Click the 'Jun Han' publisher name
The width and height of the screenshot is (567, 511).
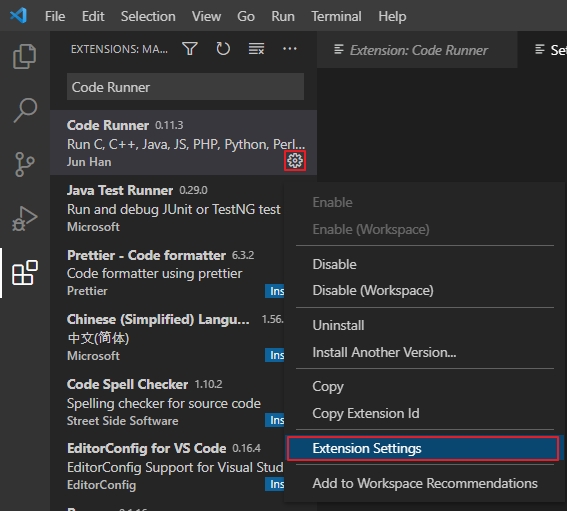pos(89,162)
